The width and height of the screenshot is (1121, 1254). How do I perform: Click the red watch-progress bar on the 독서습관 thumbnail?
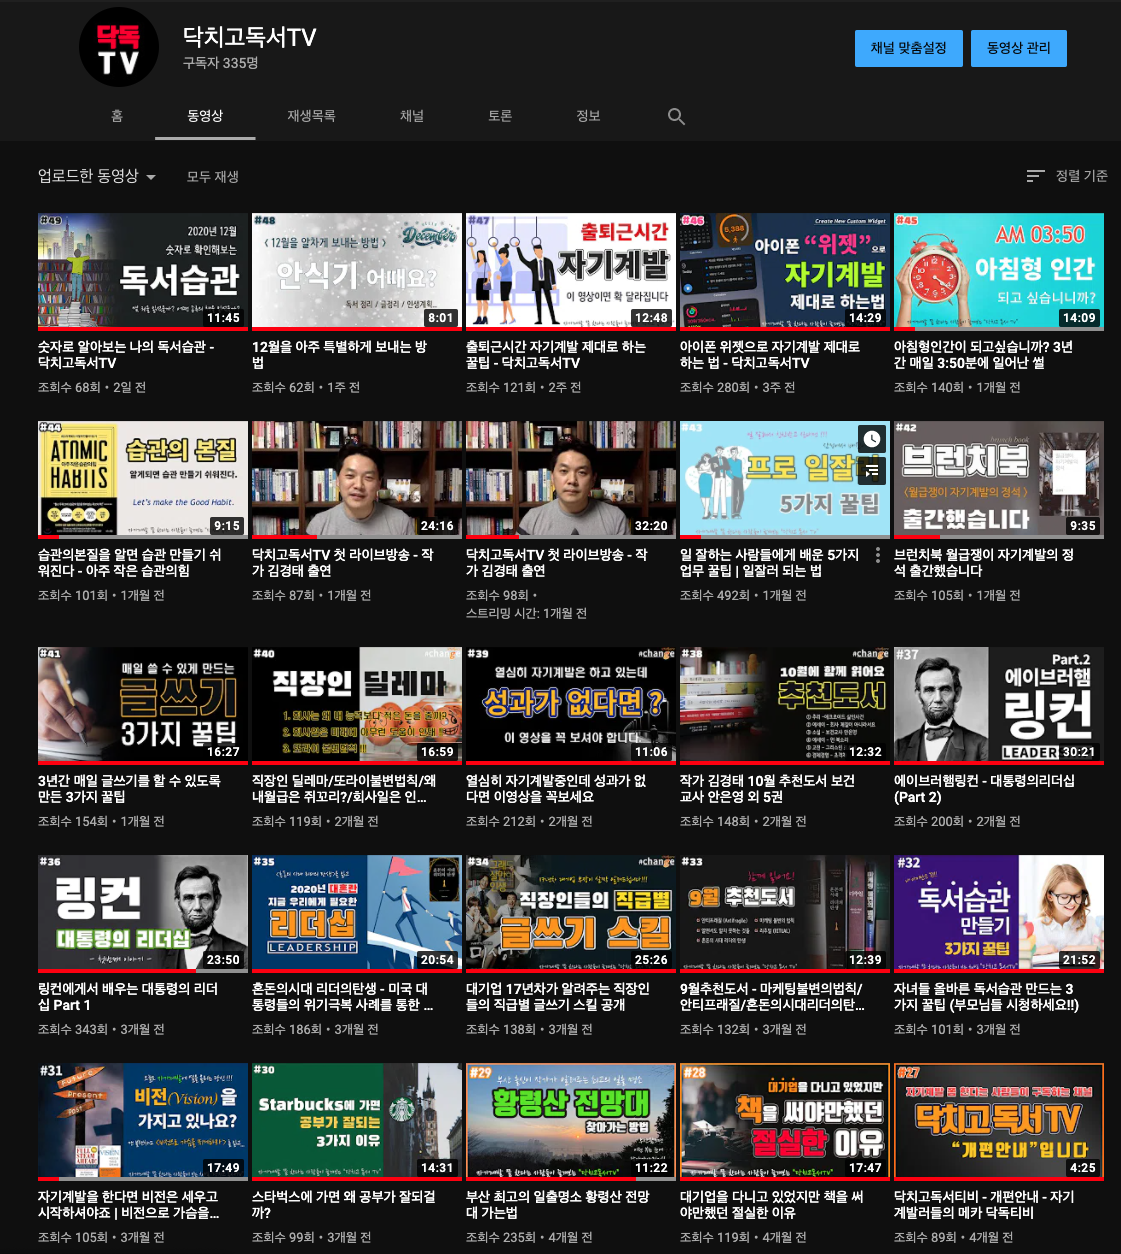tap(142, 331)
